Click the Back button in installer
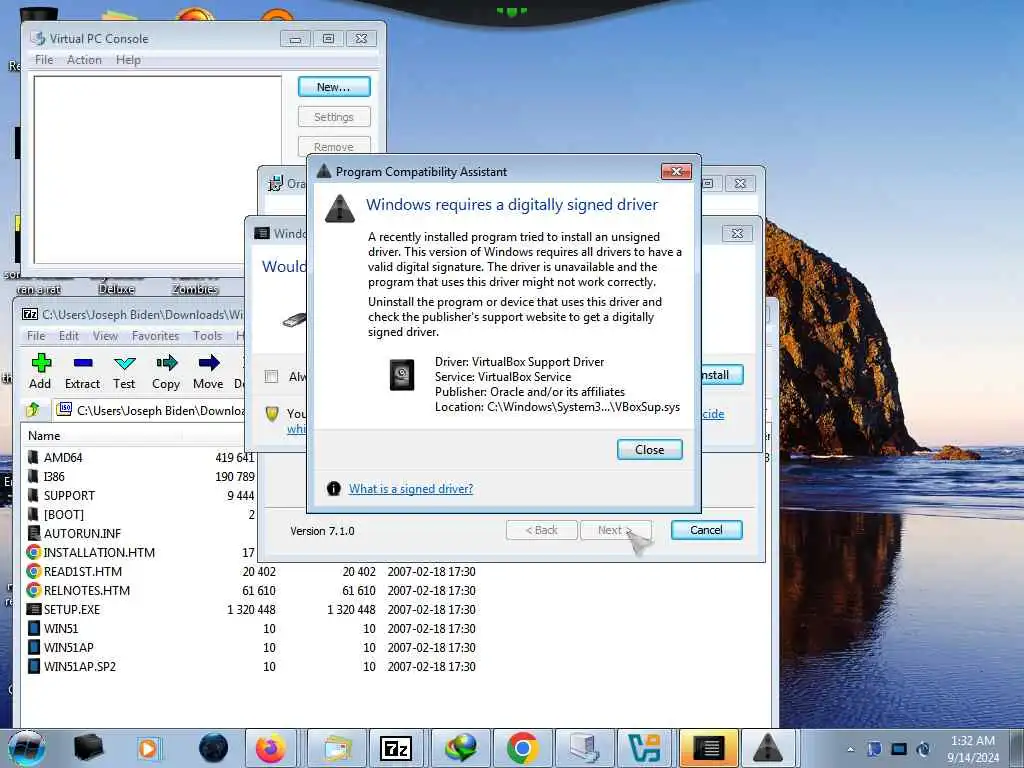This screenshot has height=768, width=1024. 541,530
